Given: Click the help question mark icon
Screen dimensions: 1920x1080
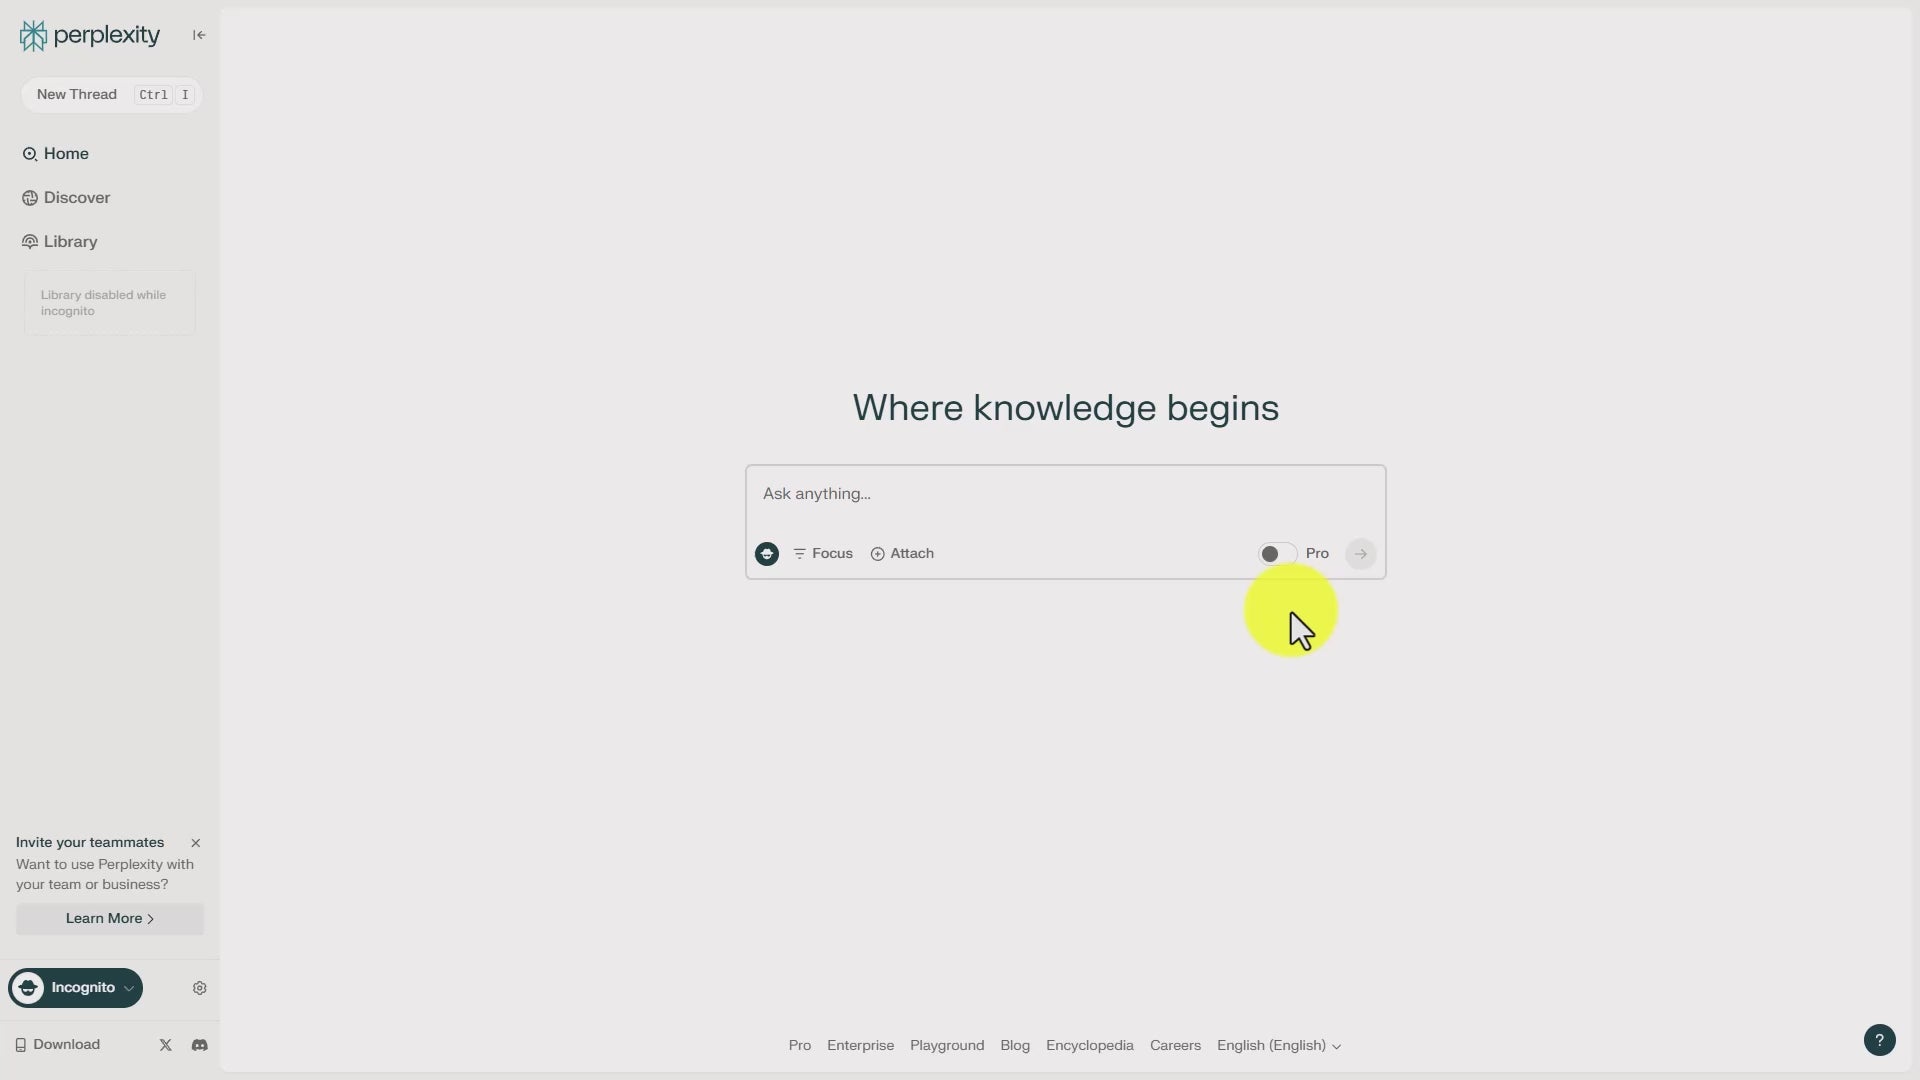Looking at the screenshot, I should (x=1880, y=1040).
